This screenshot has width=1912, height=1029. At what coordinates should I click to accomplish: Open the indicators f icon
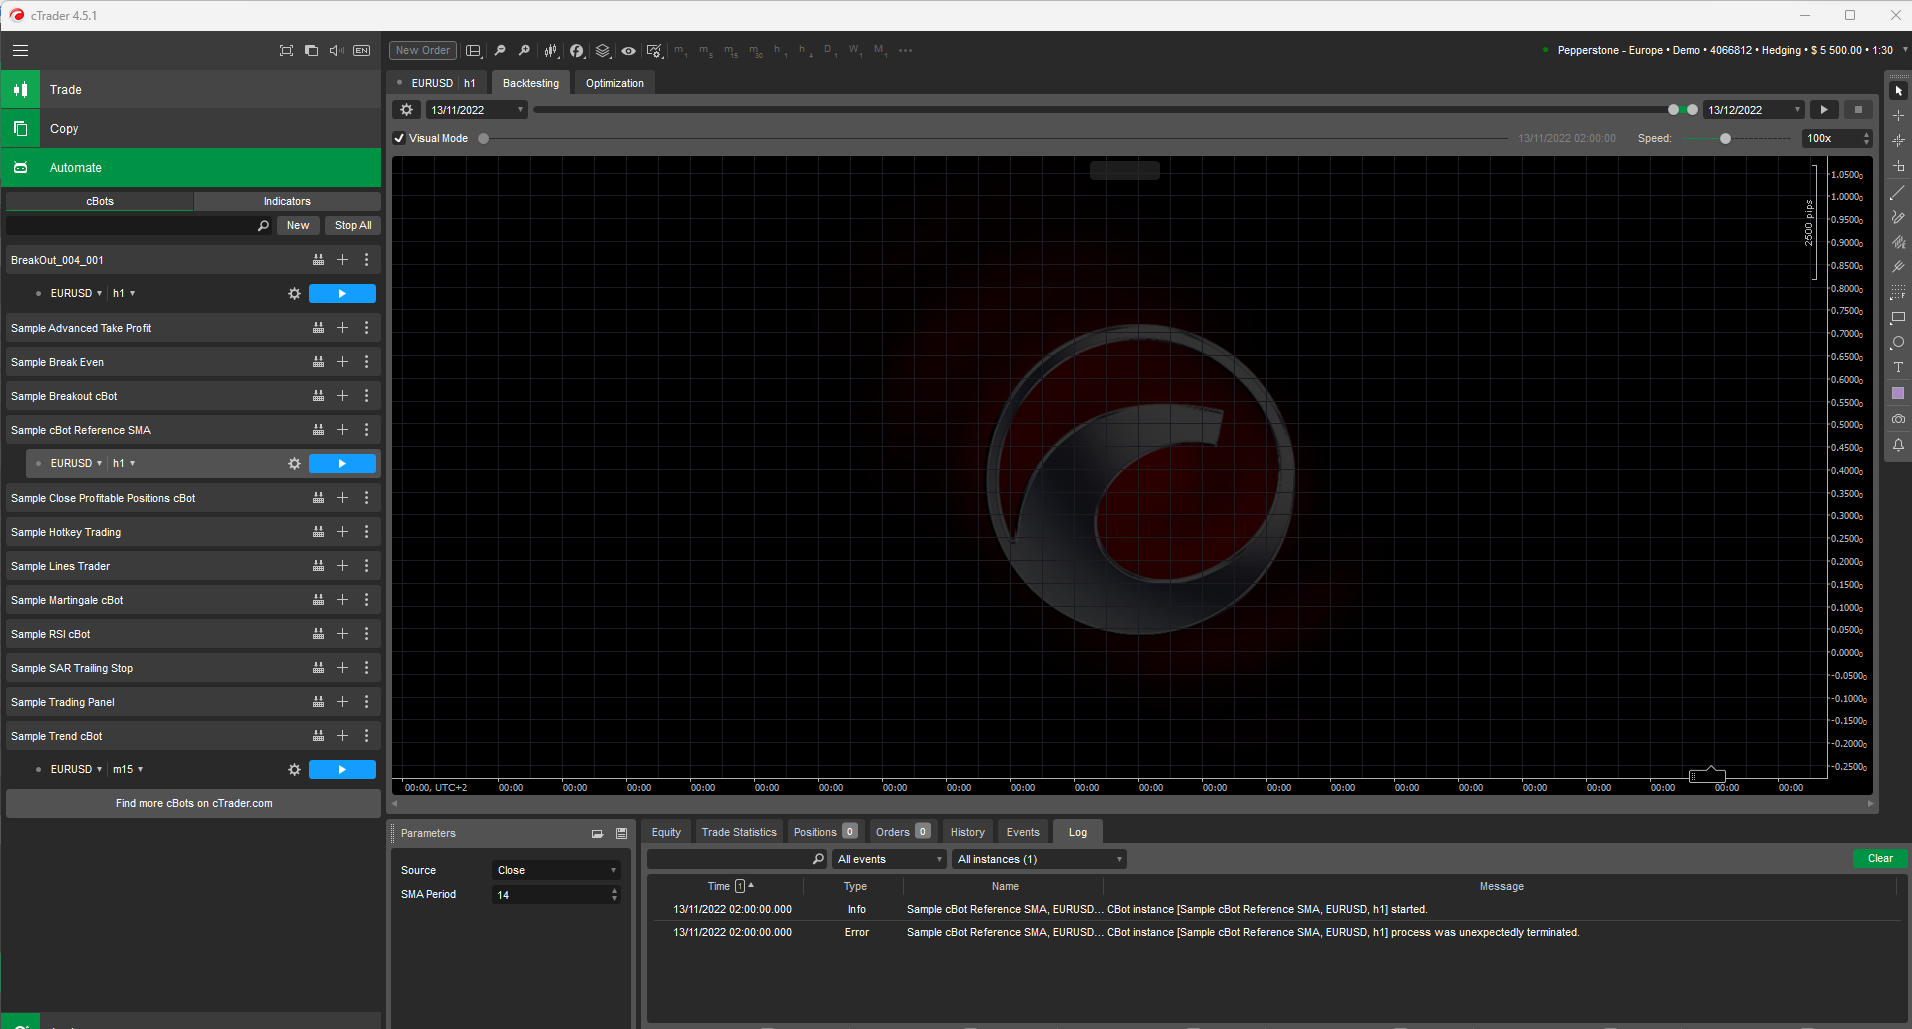pyautogui.click(x=577, y=50)
